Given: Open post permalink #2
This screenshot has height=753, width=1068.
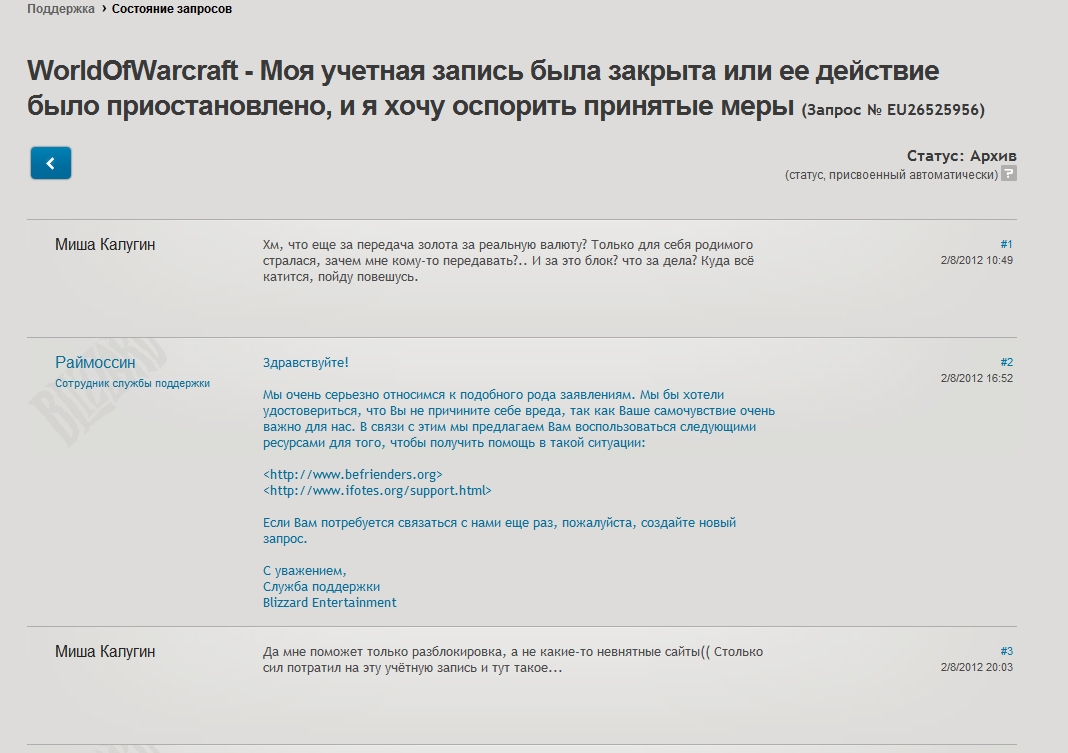Looking at the screenshot, I should click(1006, 362).
